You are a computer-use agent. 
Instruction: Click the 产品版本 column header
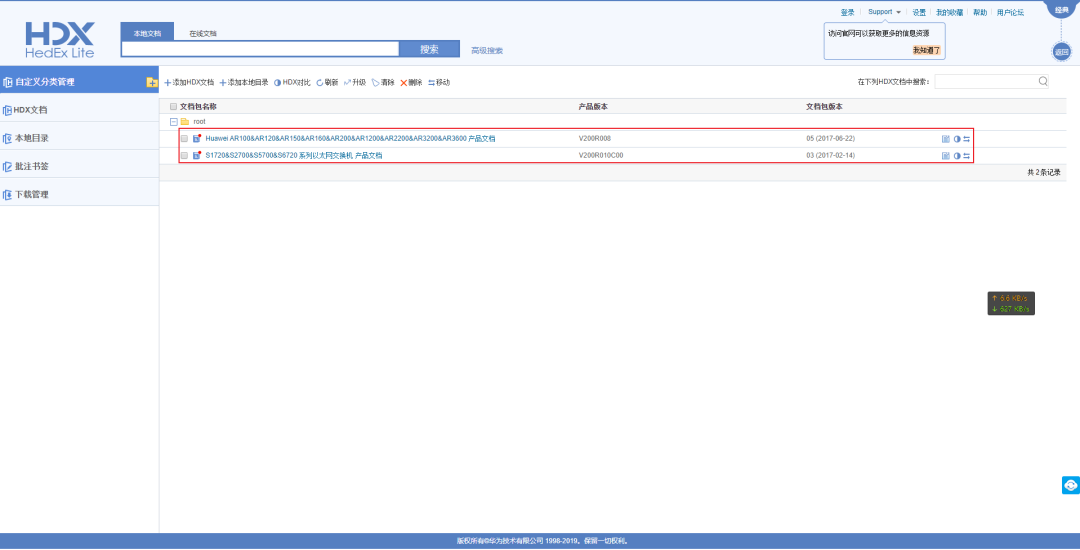[593, 107]
